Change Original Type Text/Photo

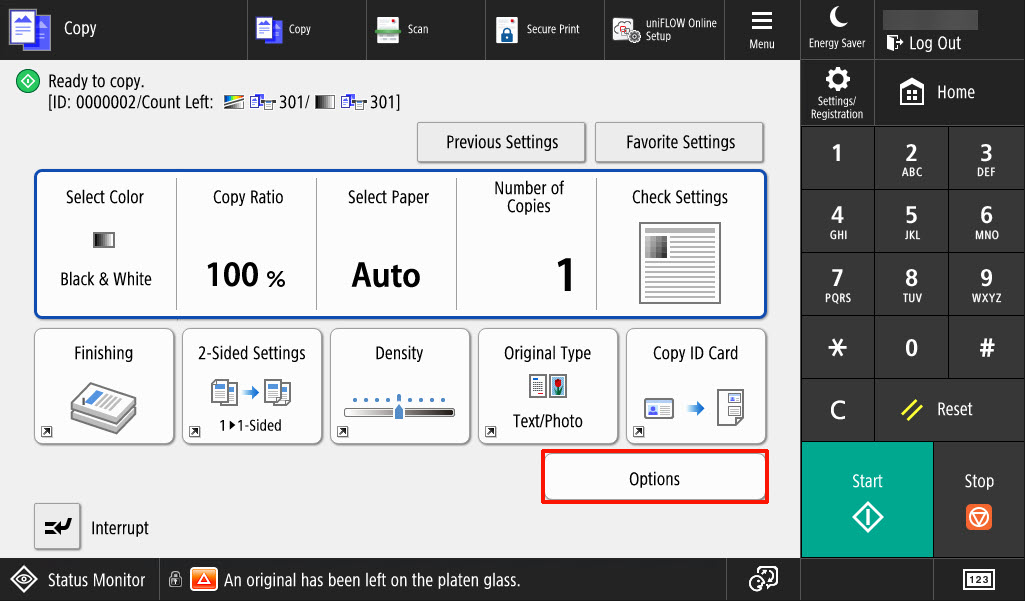(x=548, y=386)
